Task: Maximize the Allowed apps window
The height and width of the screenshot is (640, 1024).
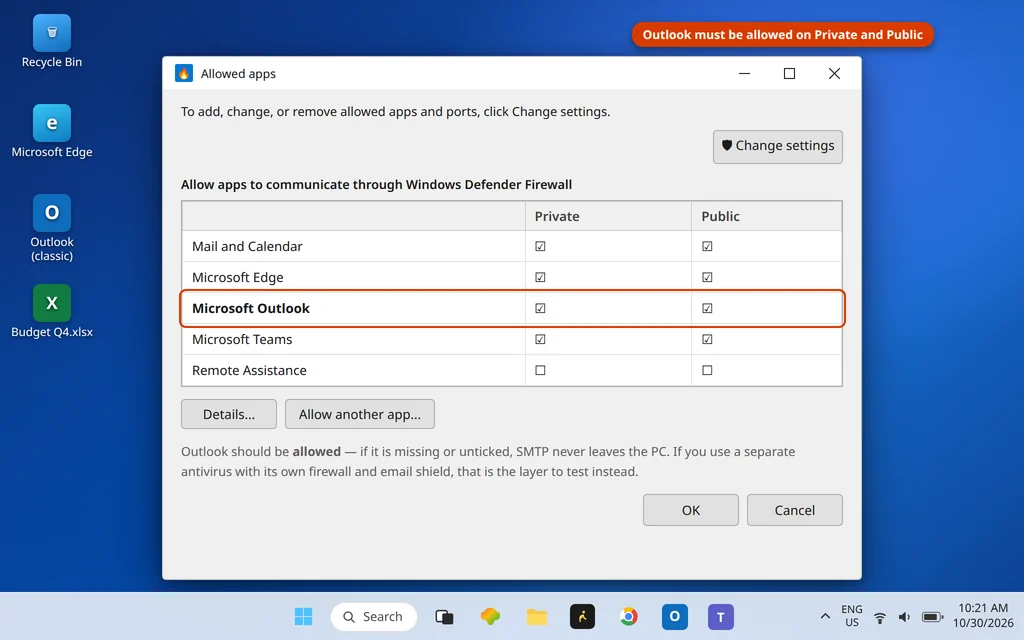Action: (790, 73)
